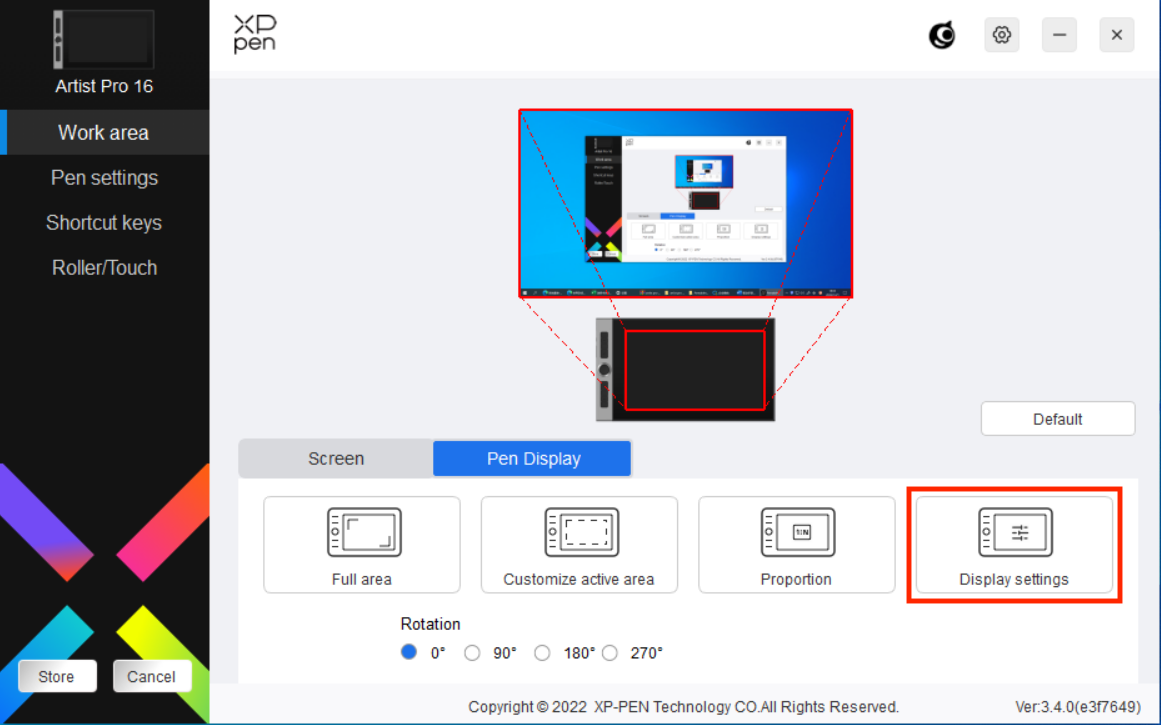Choose the Proportion icon option
This screenshot has width=1161, height=725.
pos(798,532)
